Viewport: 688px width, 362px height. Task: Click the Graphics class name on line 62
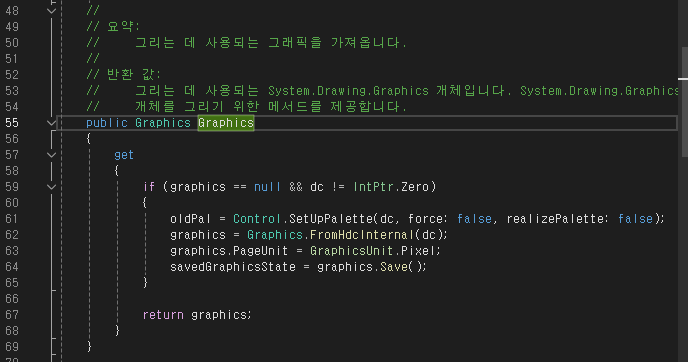coord(275,235)
